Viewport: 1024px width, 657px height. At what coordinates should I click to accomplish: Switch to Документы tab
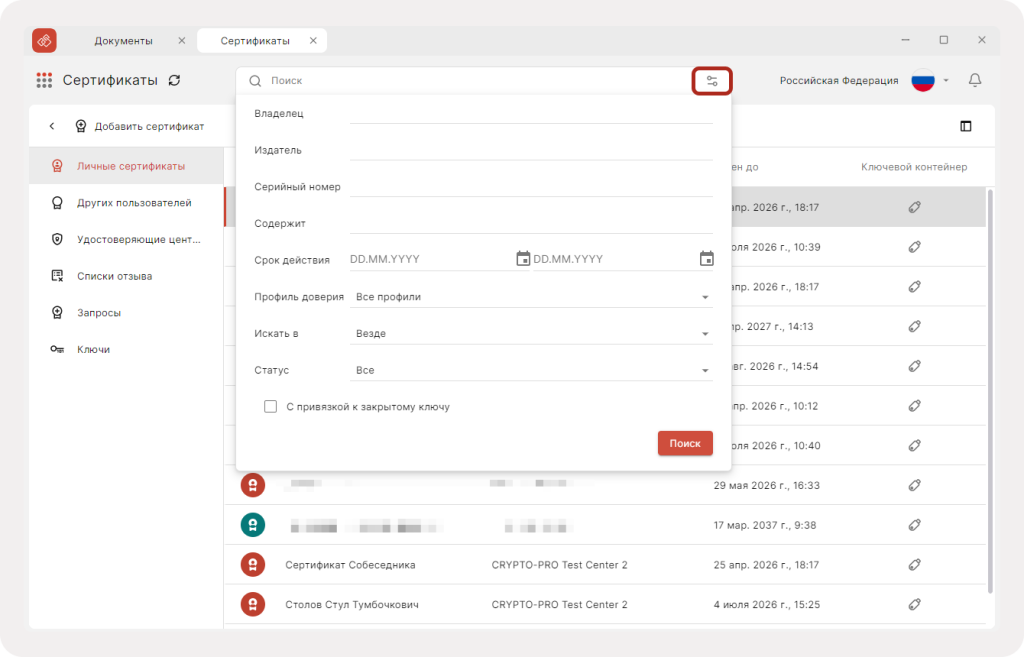pyautogui.click(x=123, y=40)
